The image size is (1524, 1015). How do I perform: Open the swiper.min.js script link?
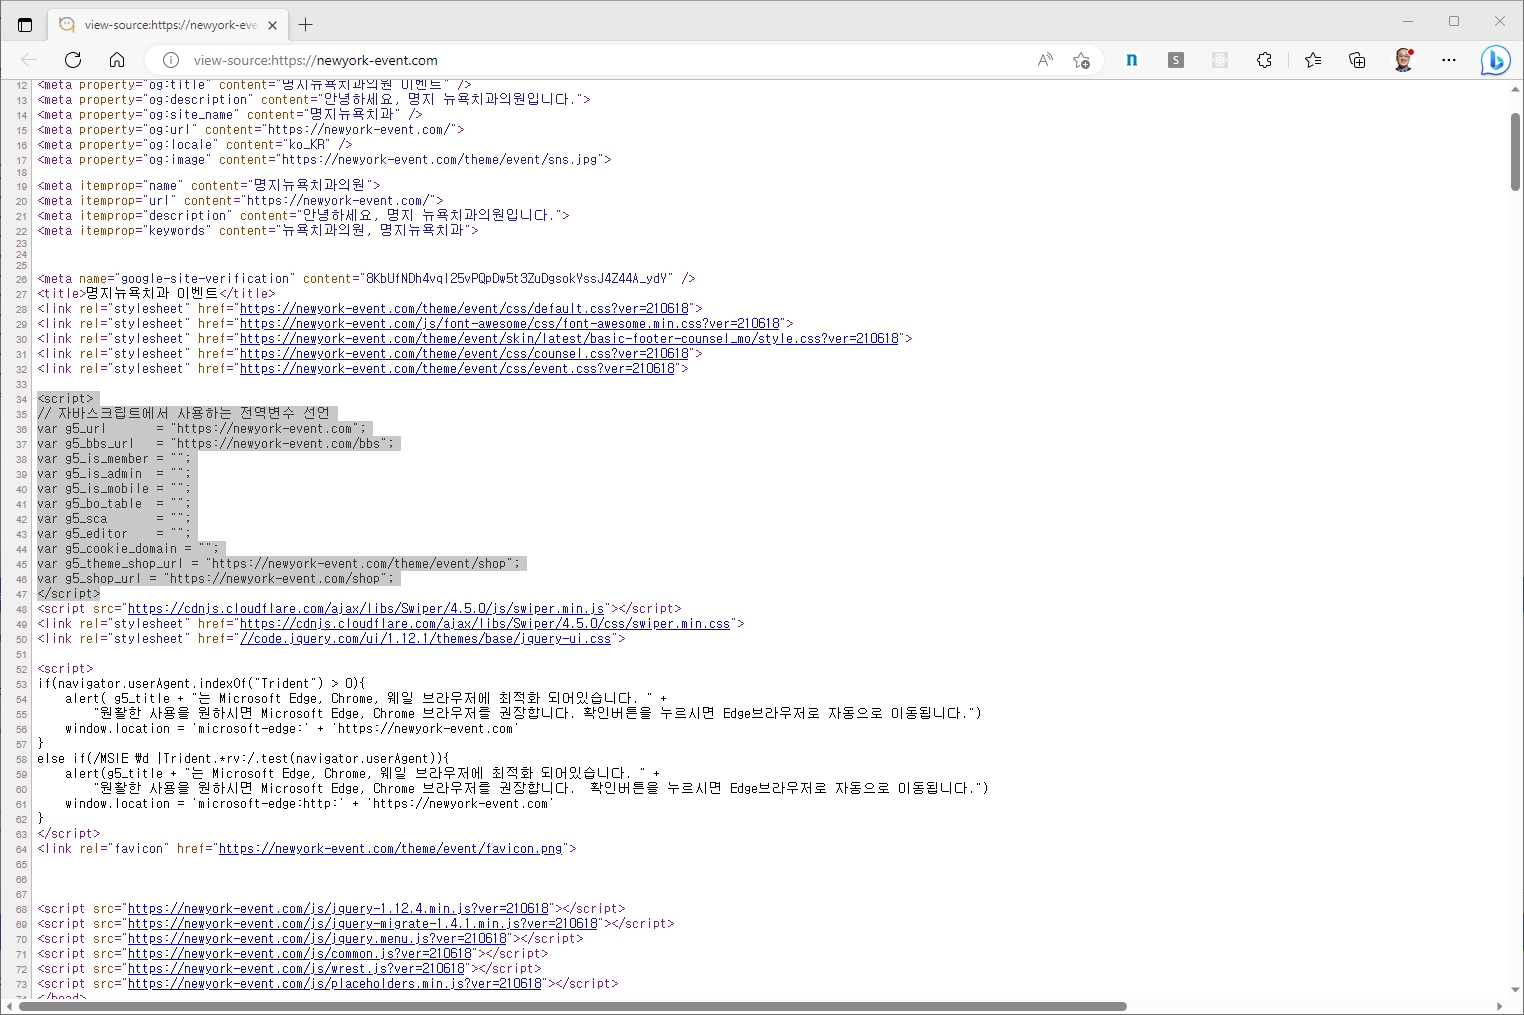point(366,609)
